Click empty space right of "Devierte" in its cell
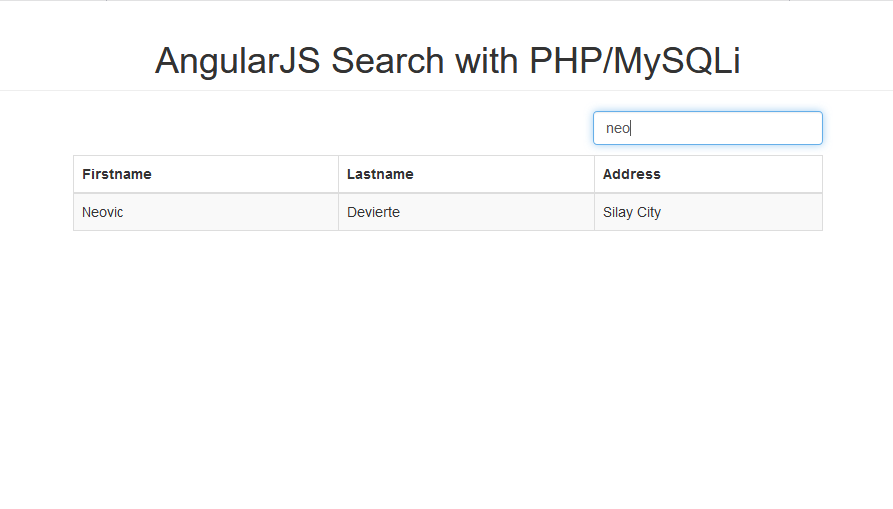 (495, 212)
